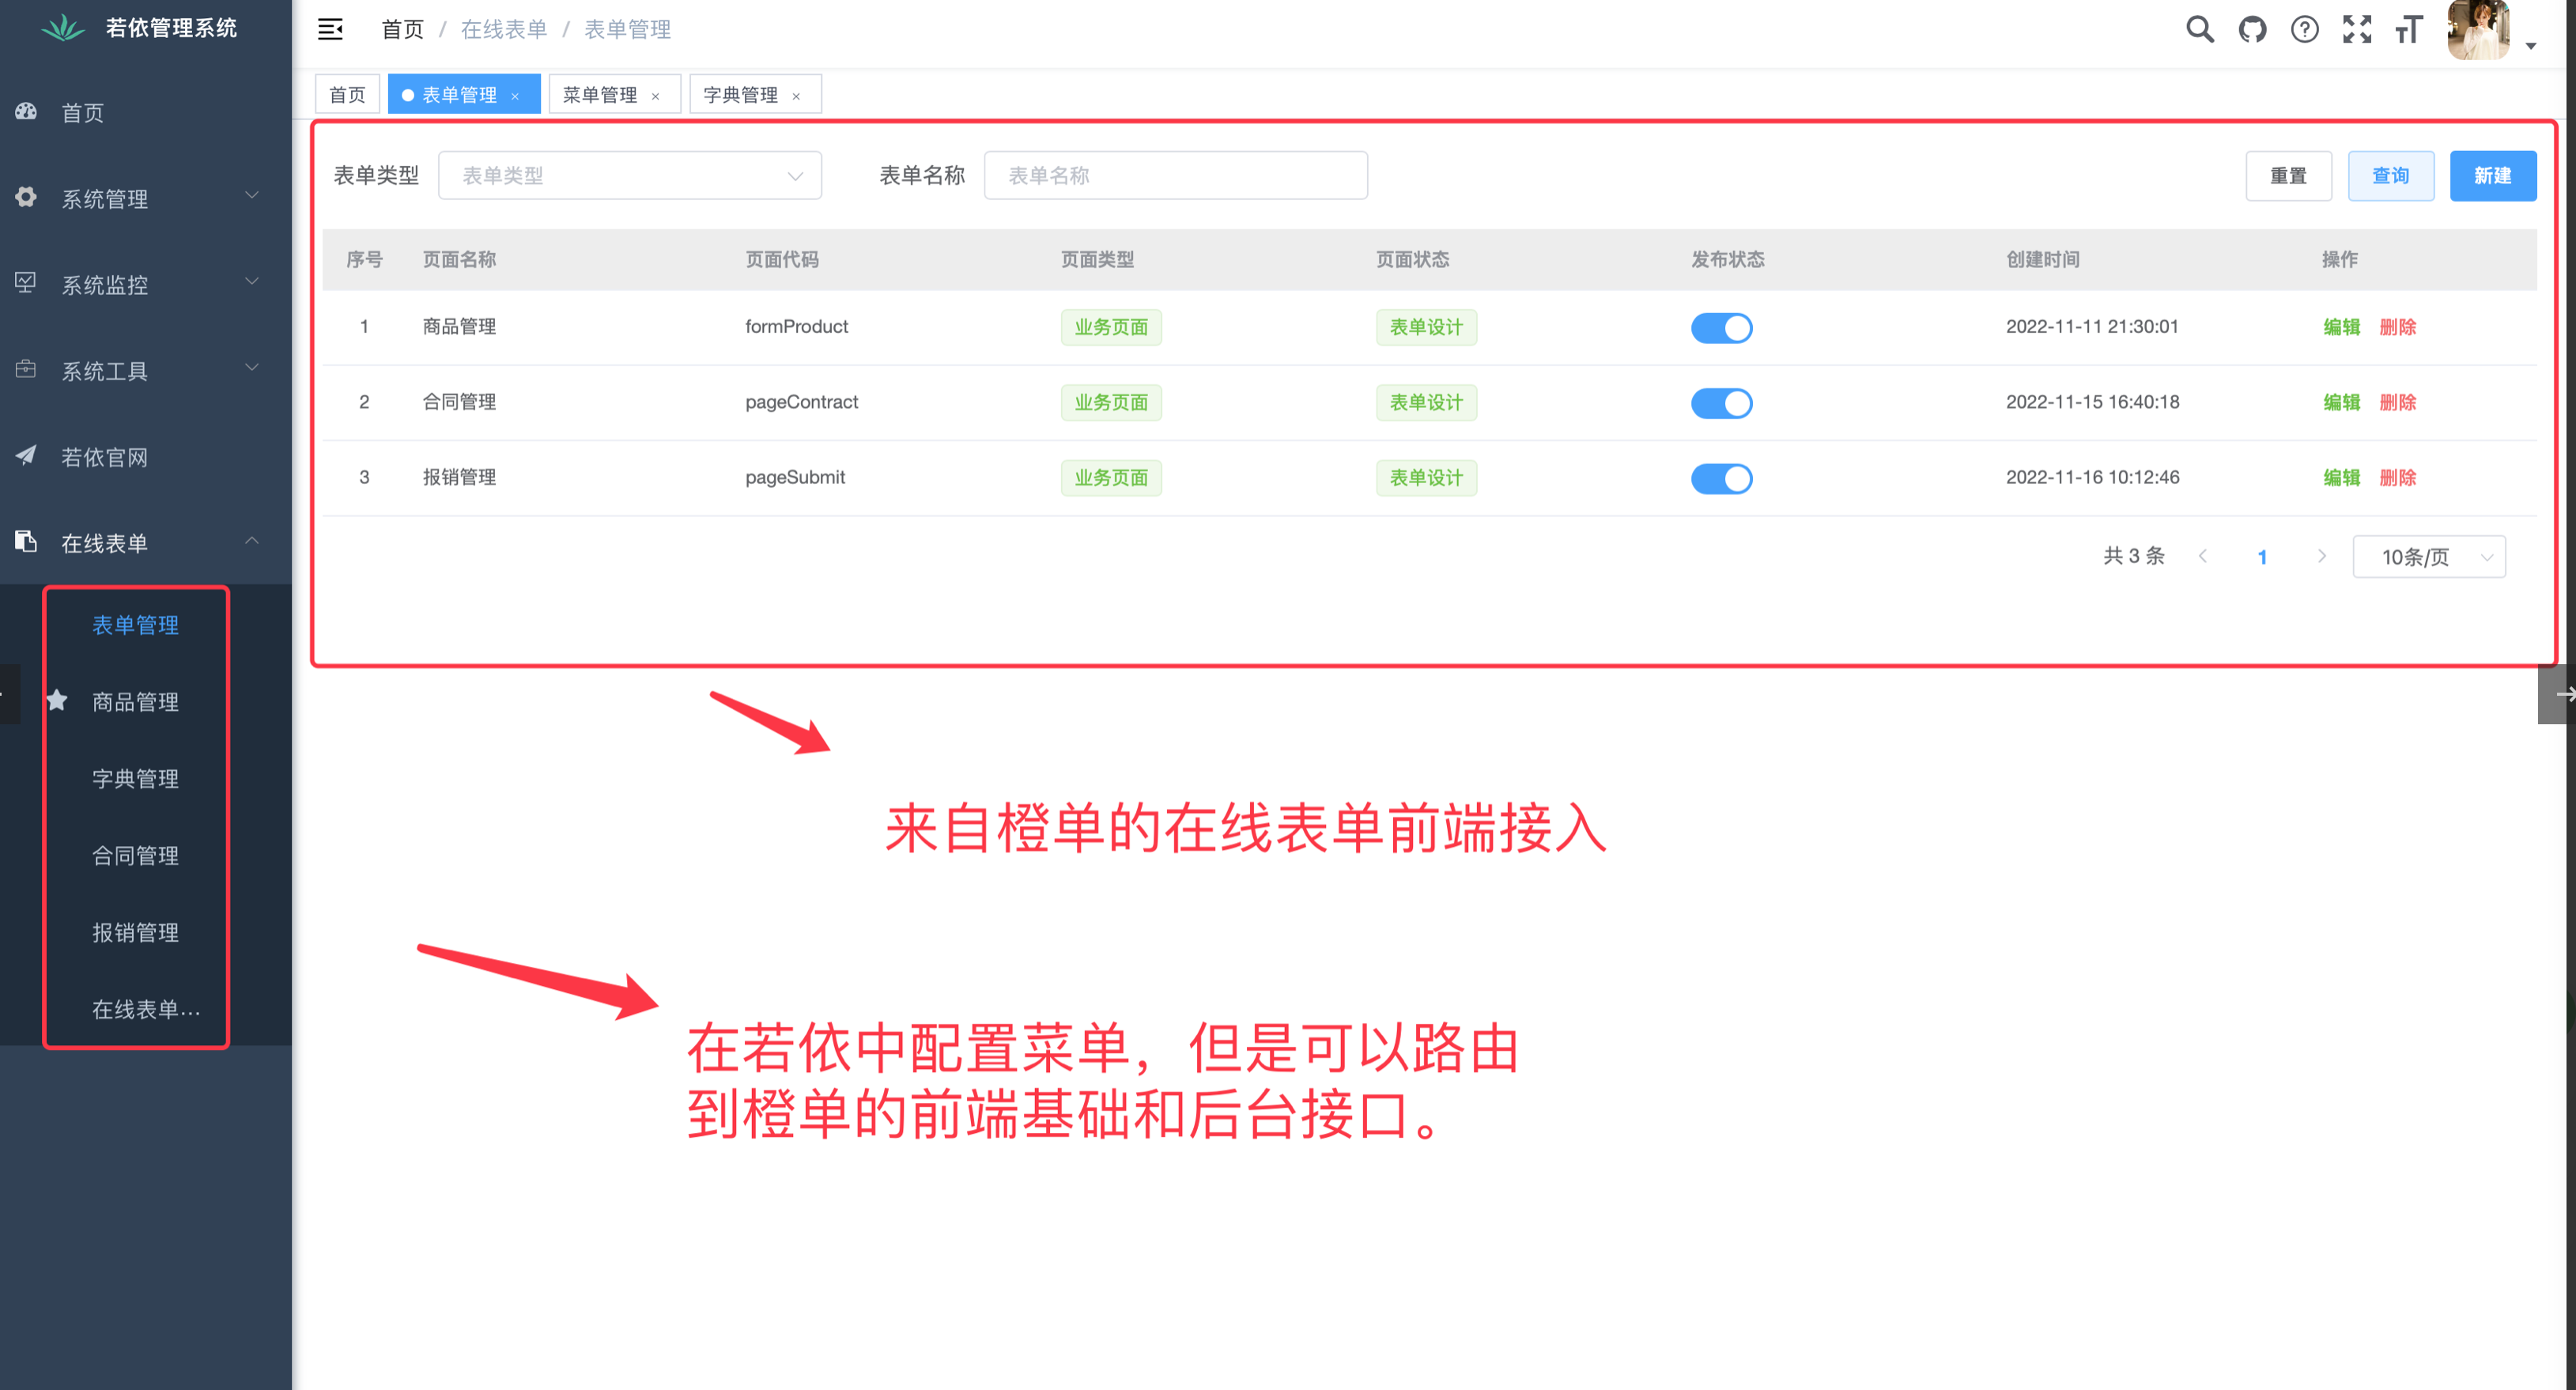Collapse sidebar with hamburger icon
Screen dimensions: 2576x1390
330,29
